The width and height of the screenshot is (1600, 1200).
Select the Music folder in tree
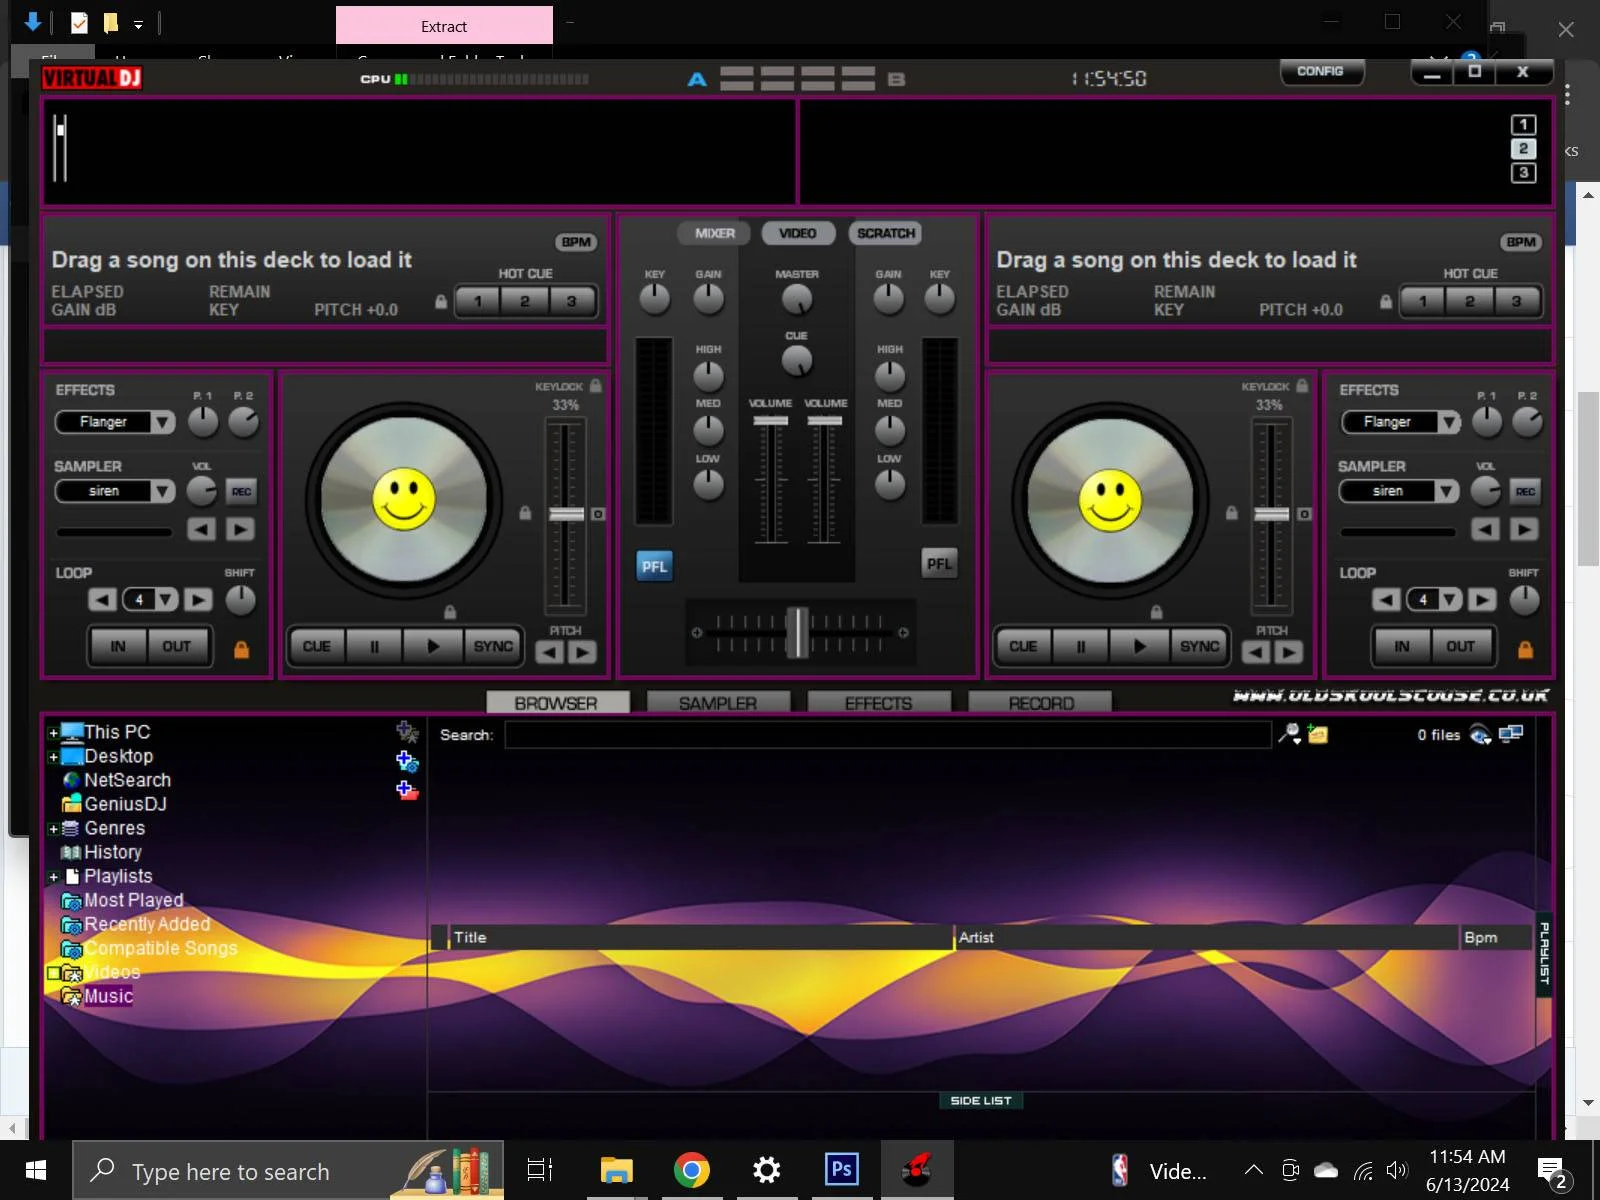108,996
